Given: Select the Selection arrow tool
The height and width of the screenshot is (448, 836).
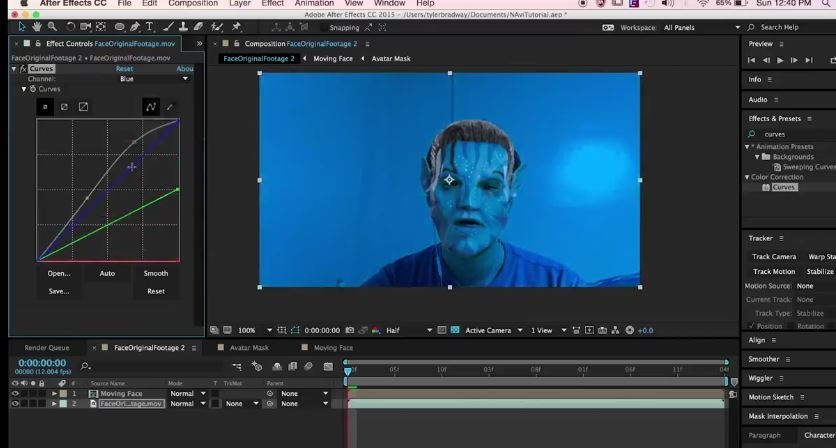Looking at the screenshot, I should 22,27.
